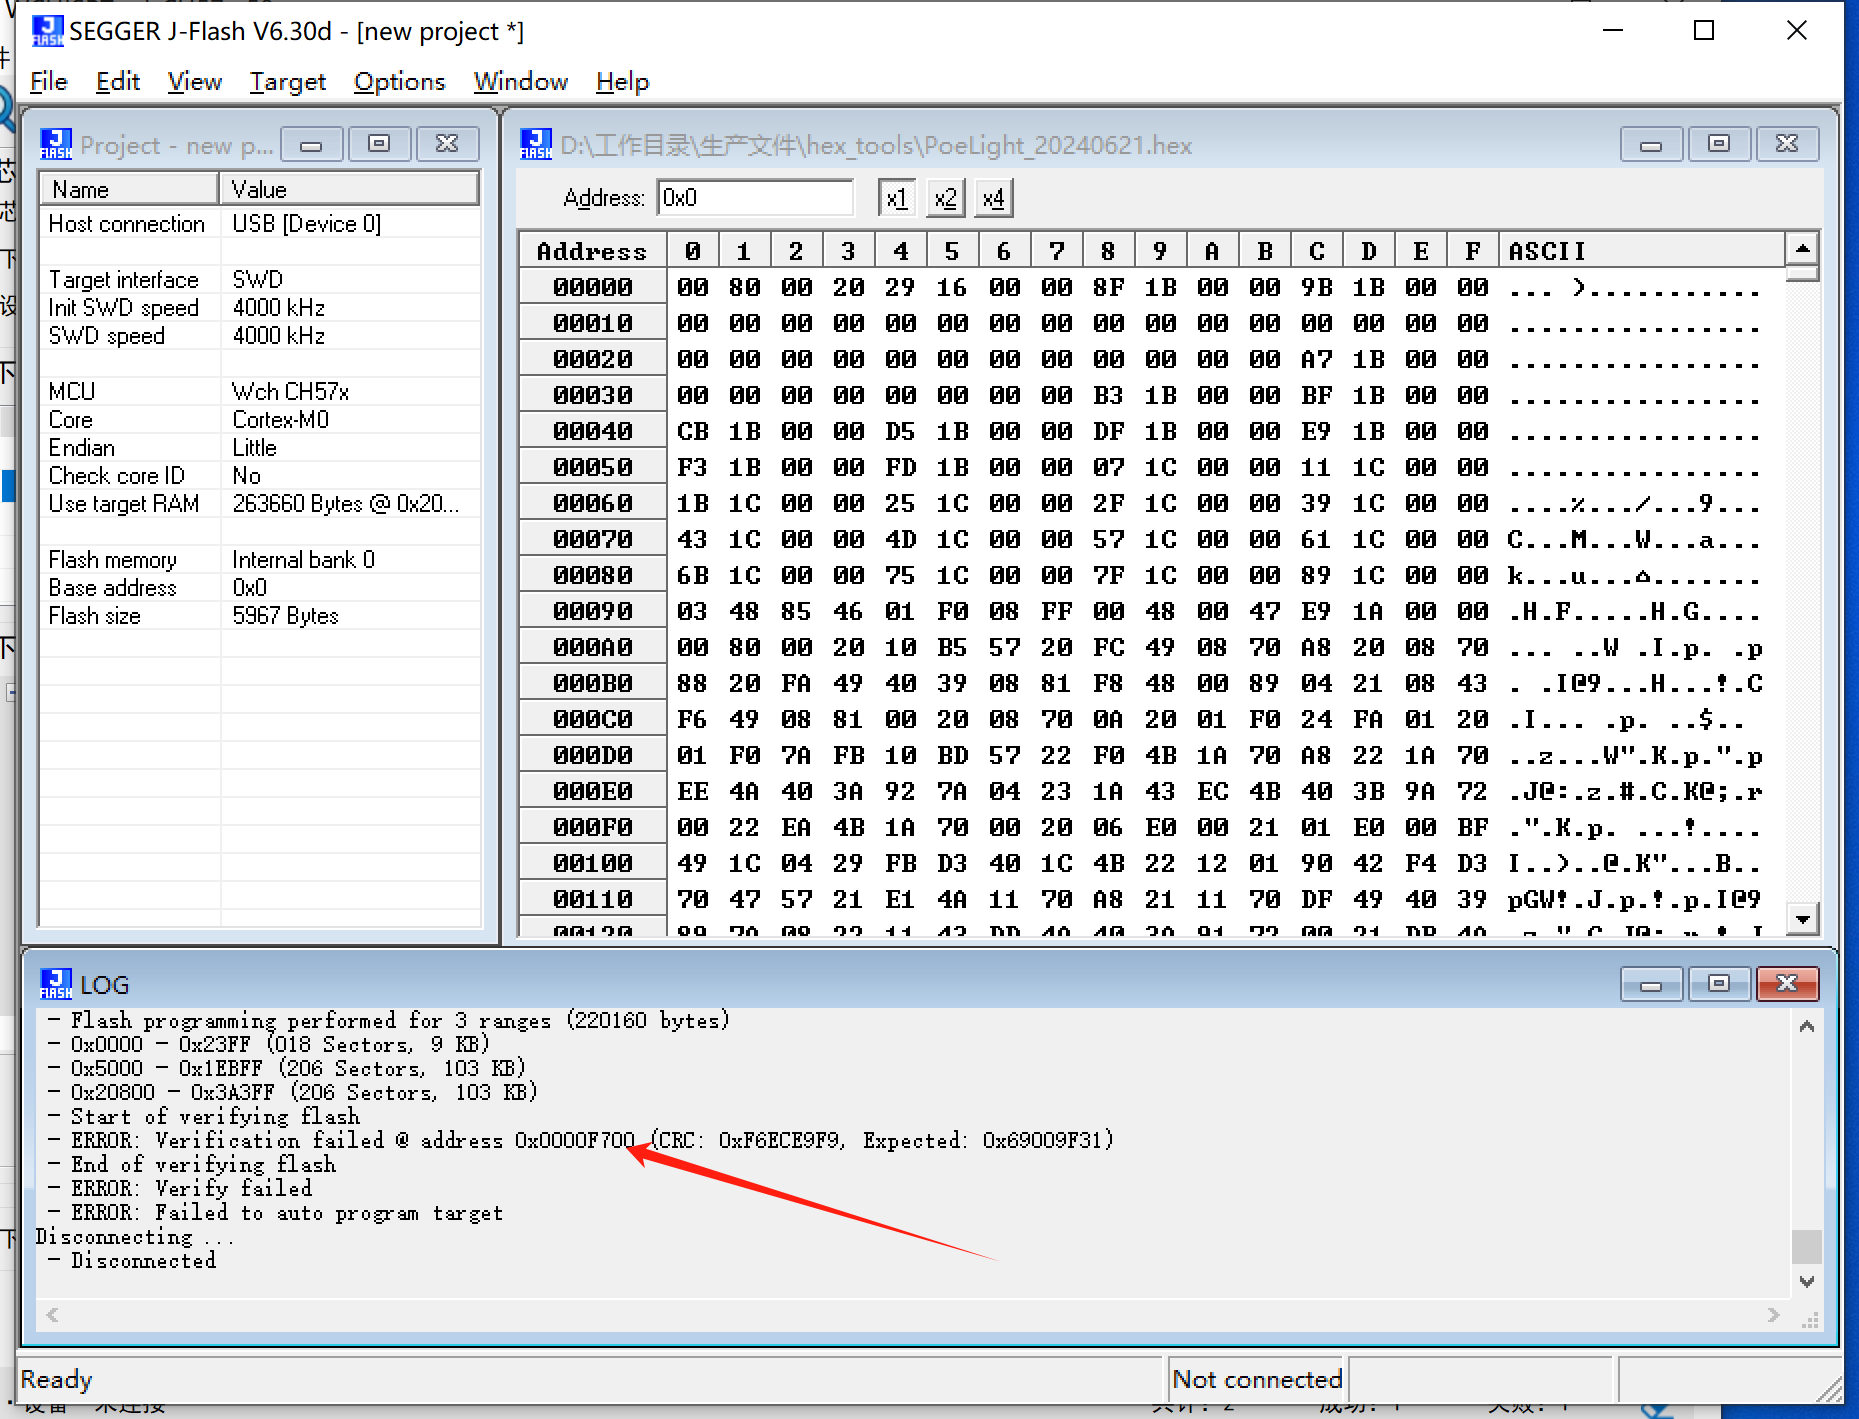This screenshot has height=1419, width=1859.
Task: Open the File menu
Action: coord(49,81)
